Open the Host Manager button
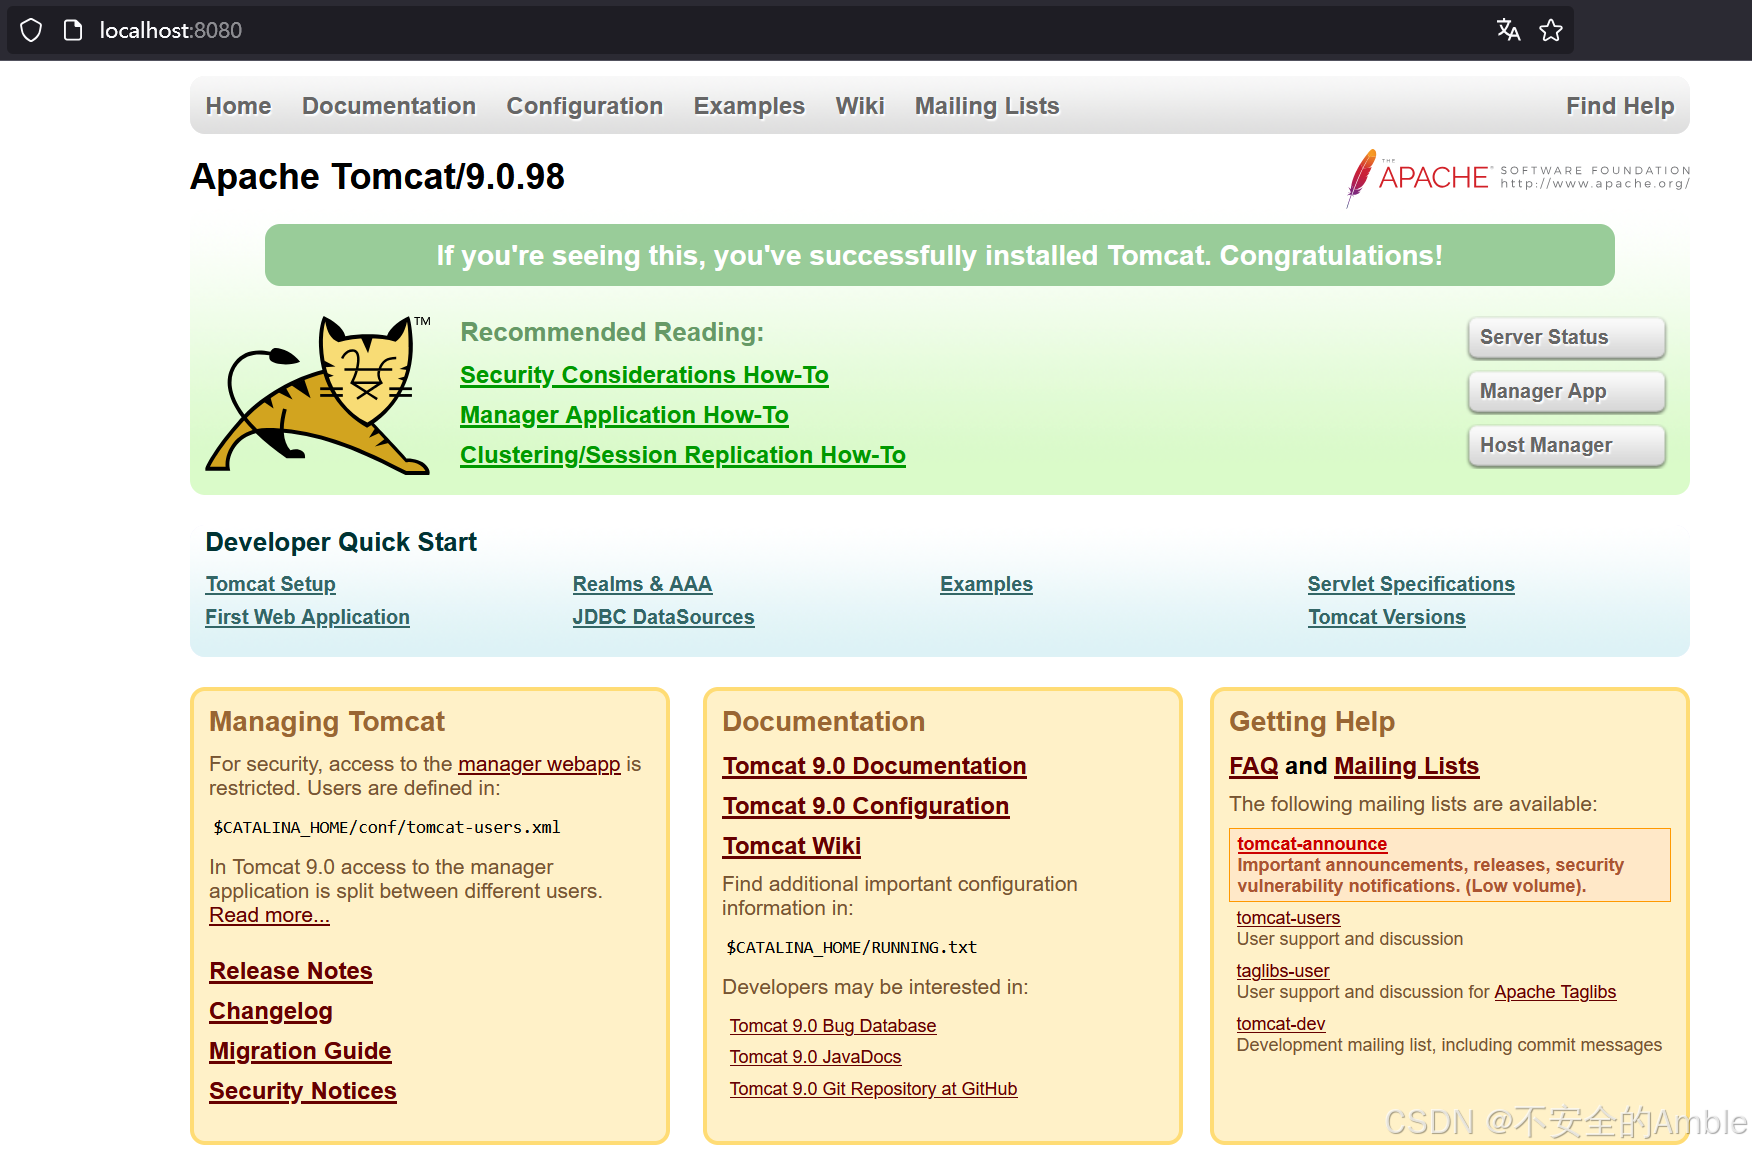 point(1566,445)
